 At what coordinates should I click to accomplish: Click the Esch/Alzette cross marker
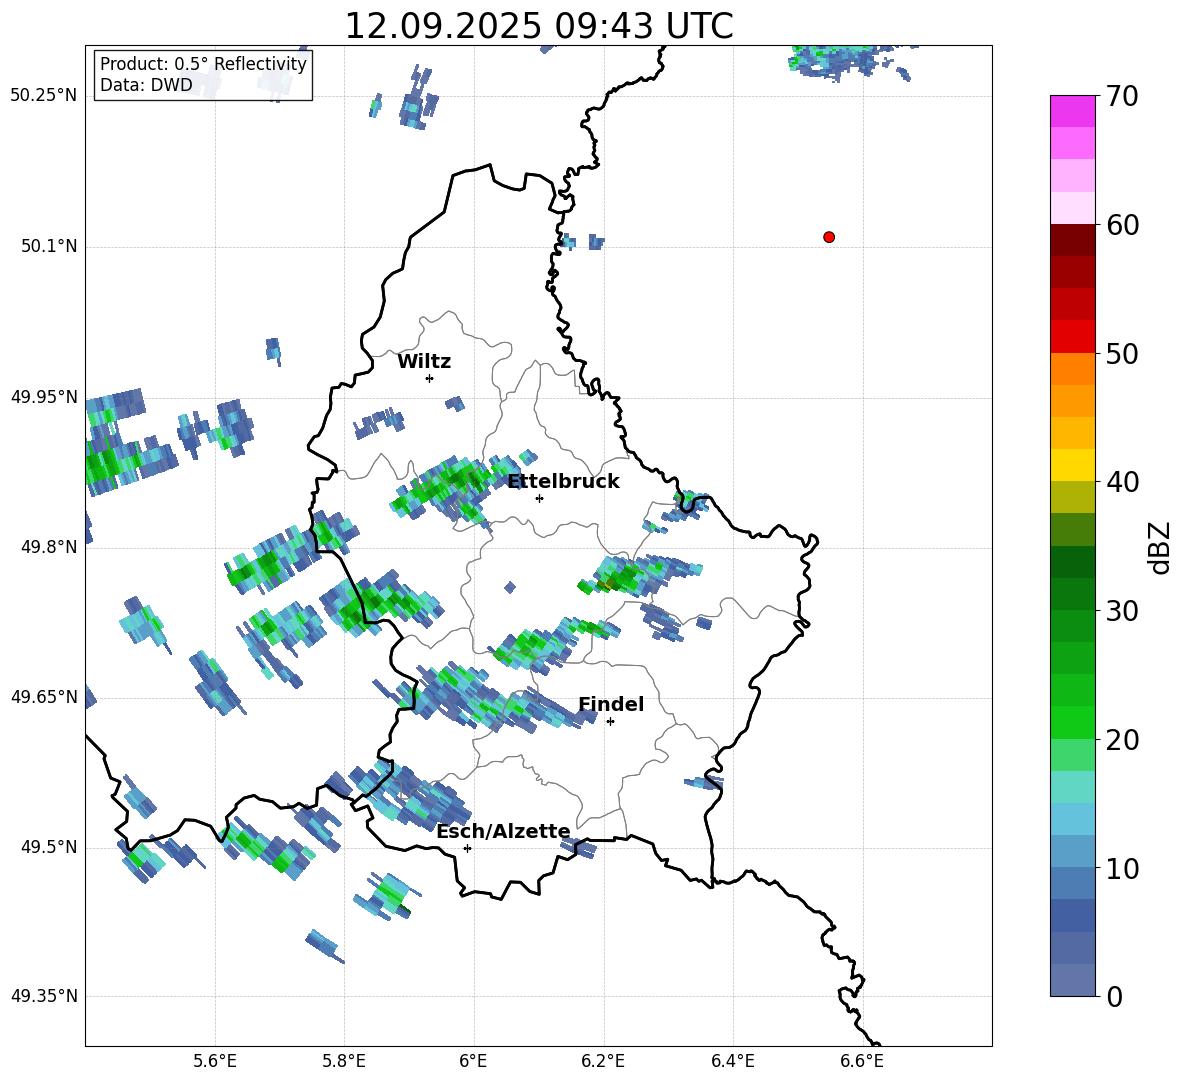pos(467,848)
